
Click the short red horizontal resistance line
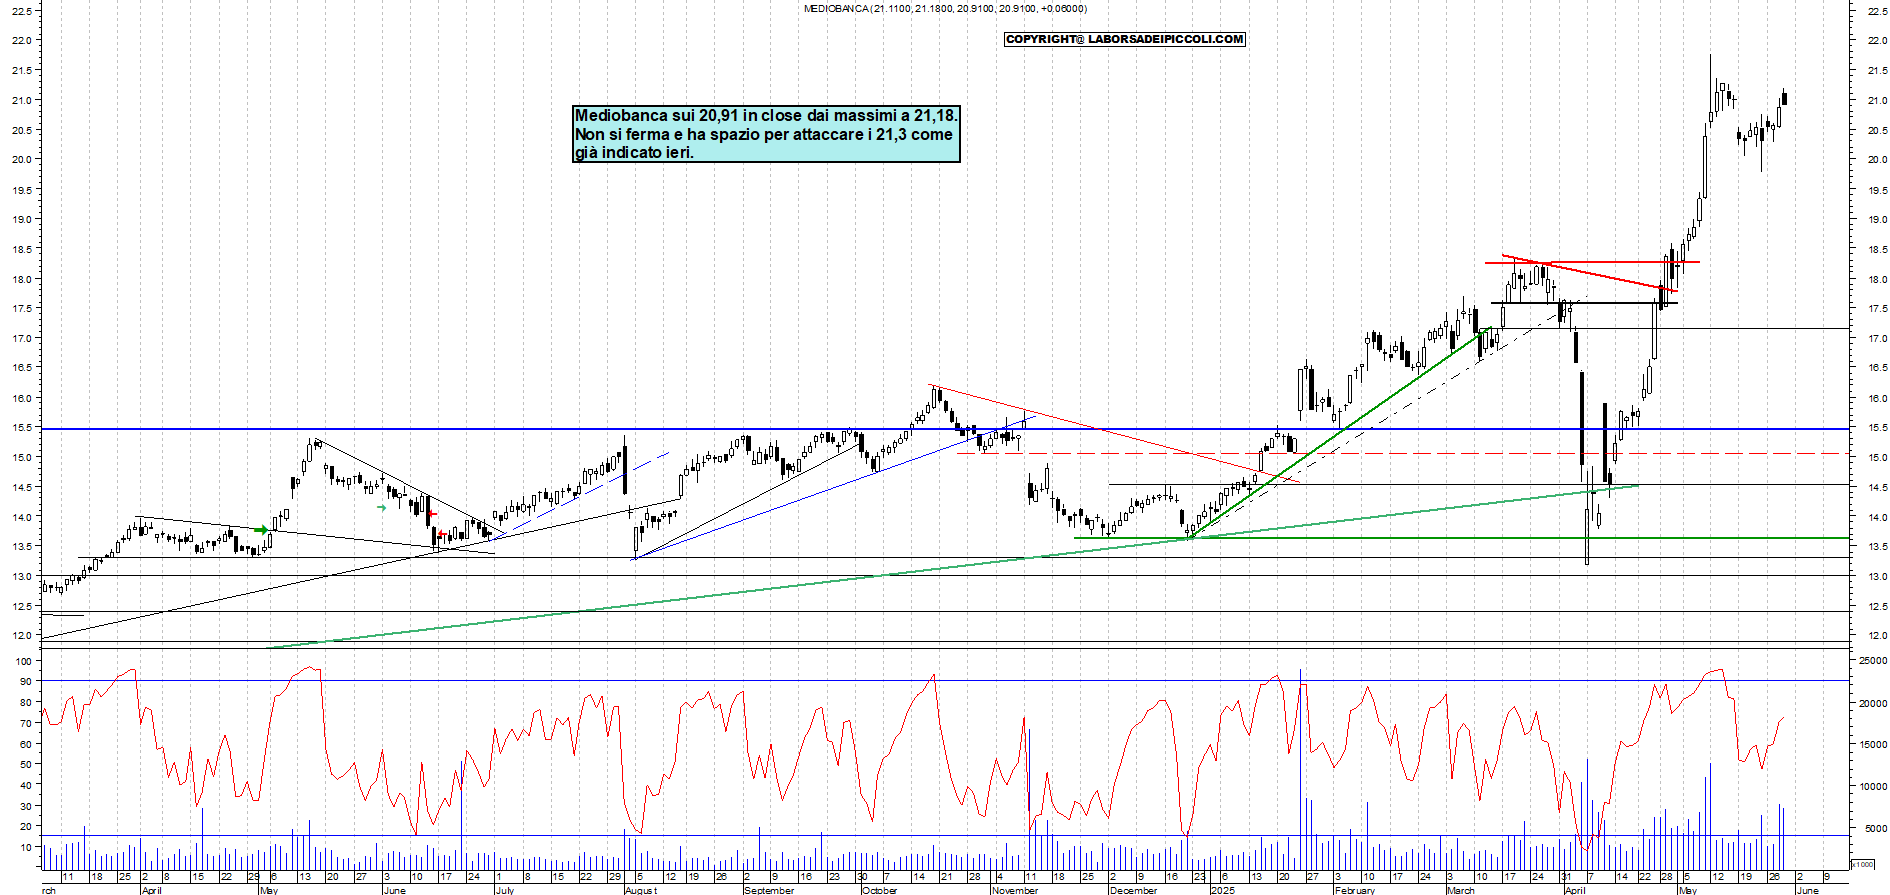click(x=1590, y=263)
